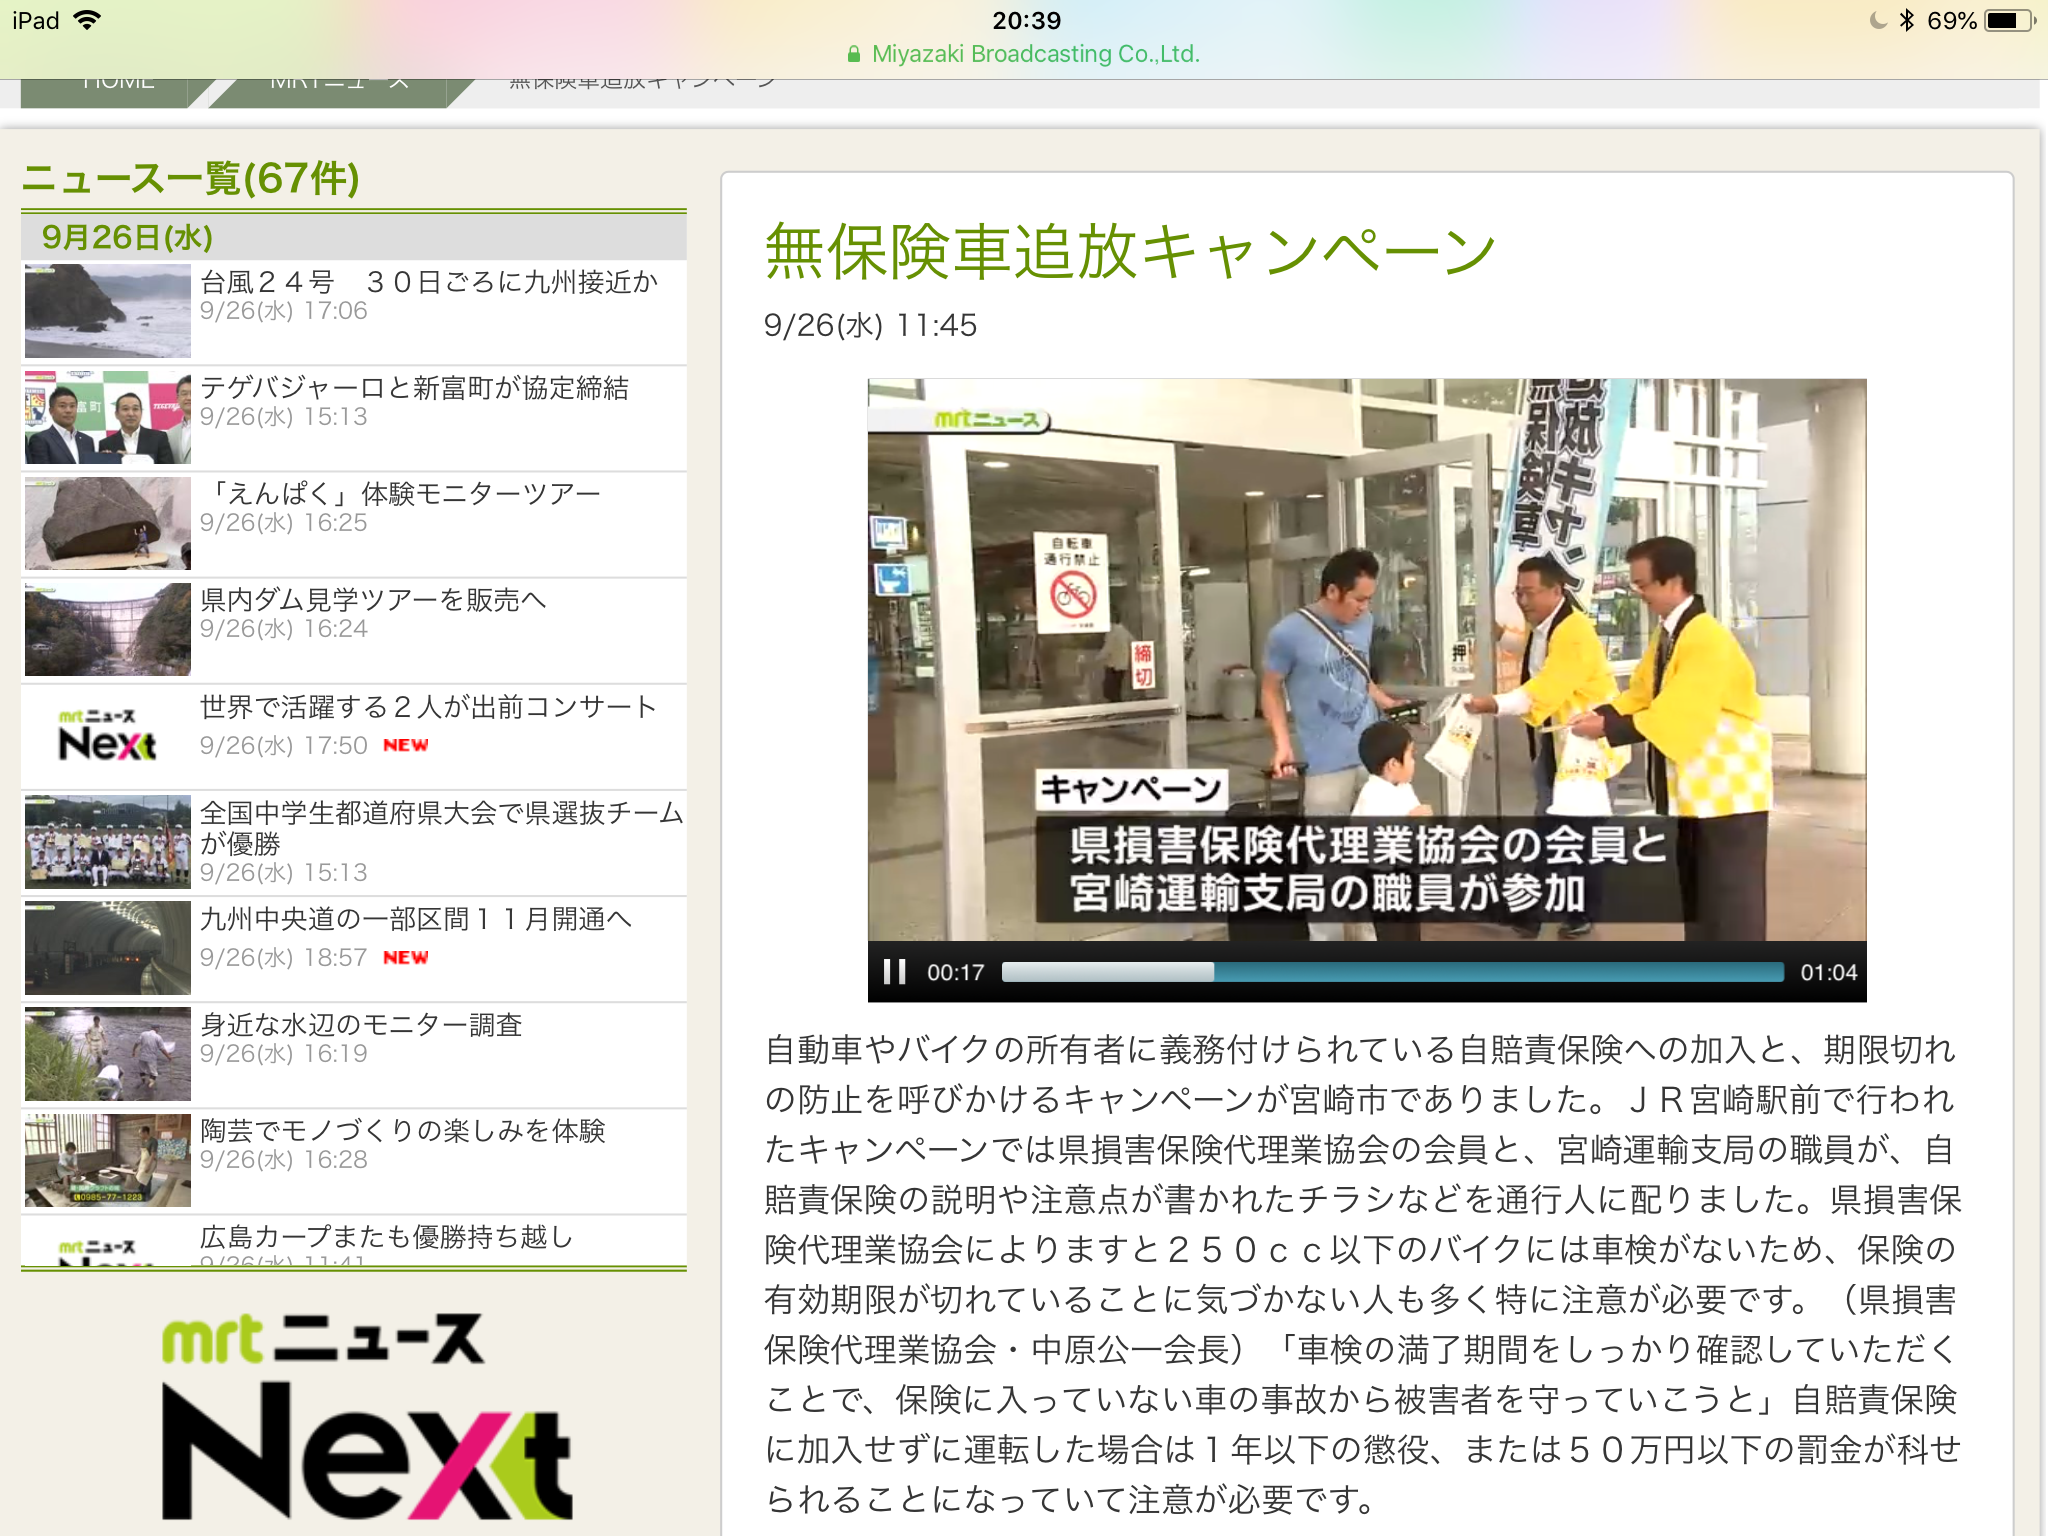The width and height of the screenshot is (2048, 1536).
Task: Tap the battery indicator icon
Action: [x=2010, y=20]
